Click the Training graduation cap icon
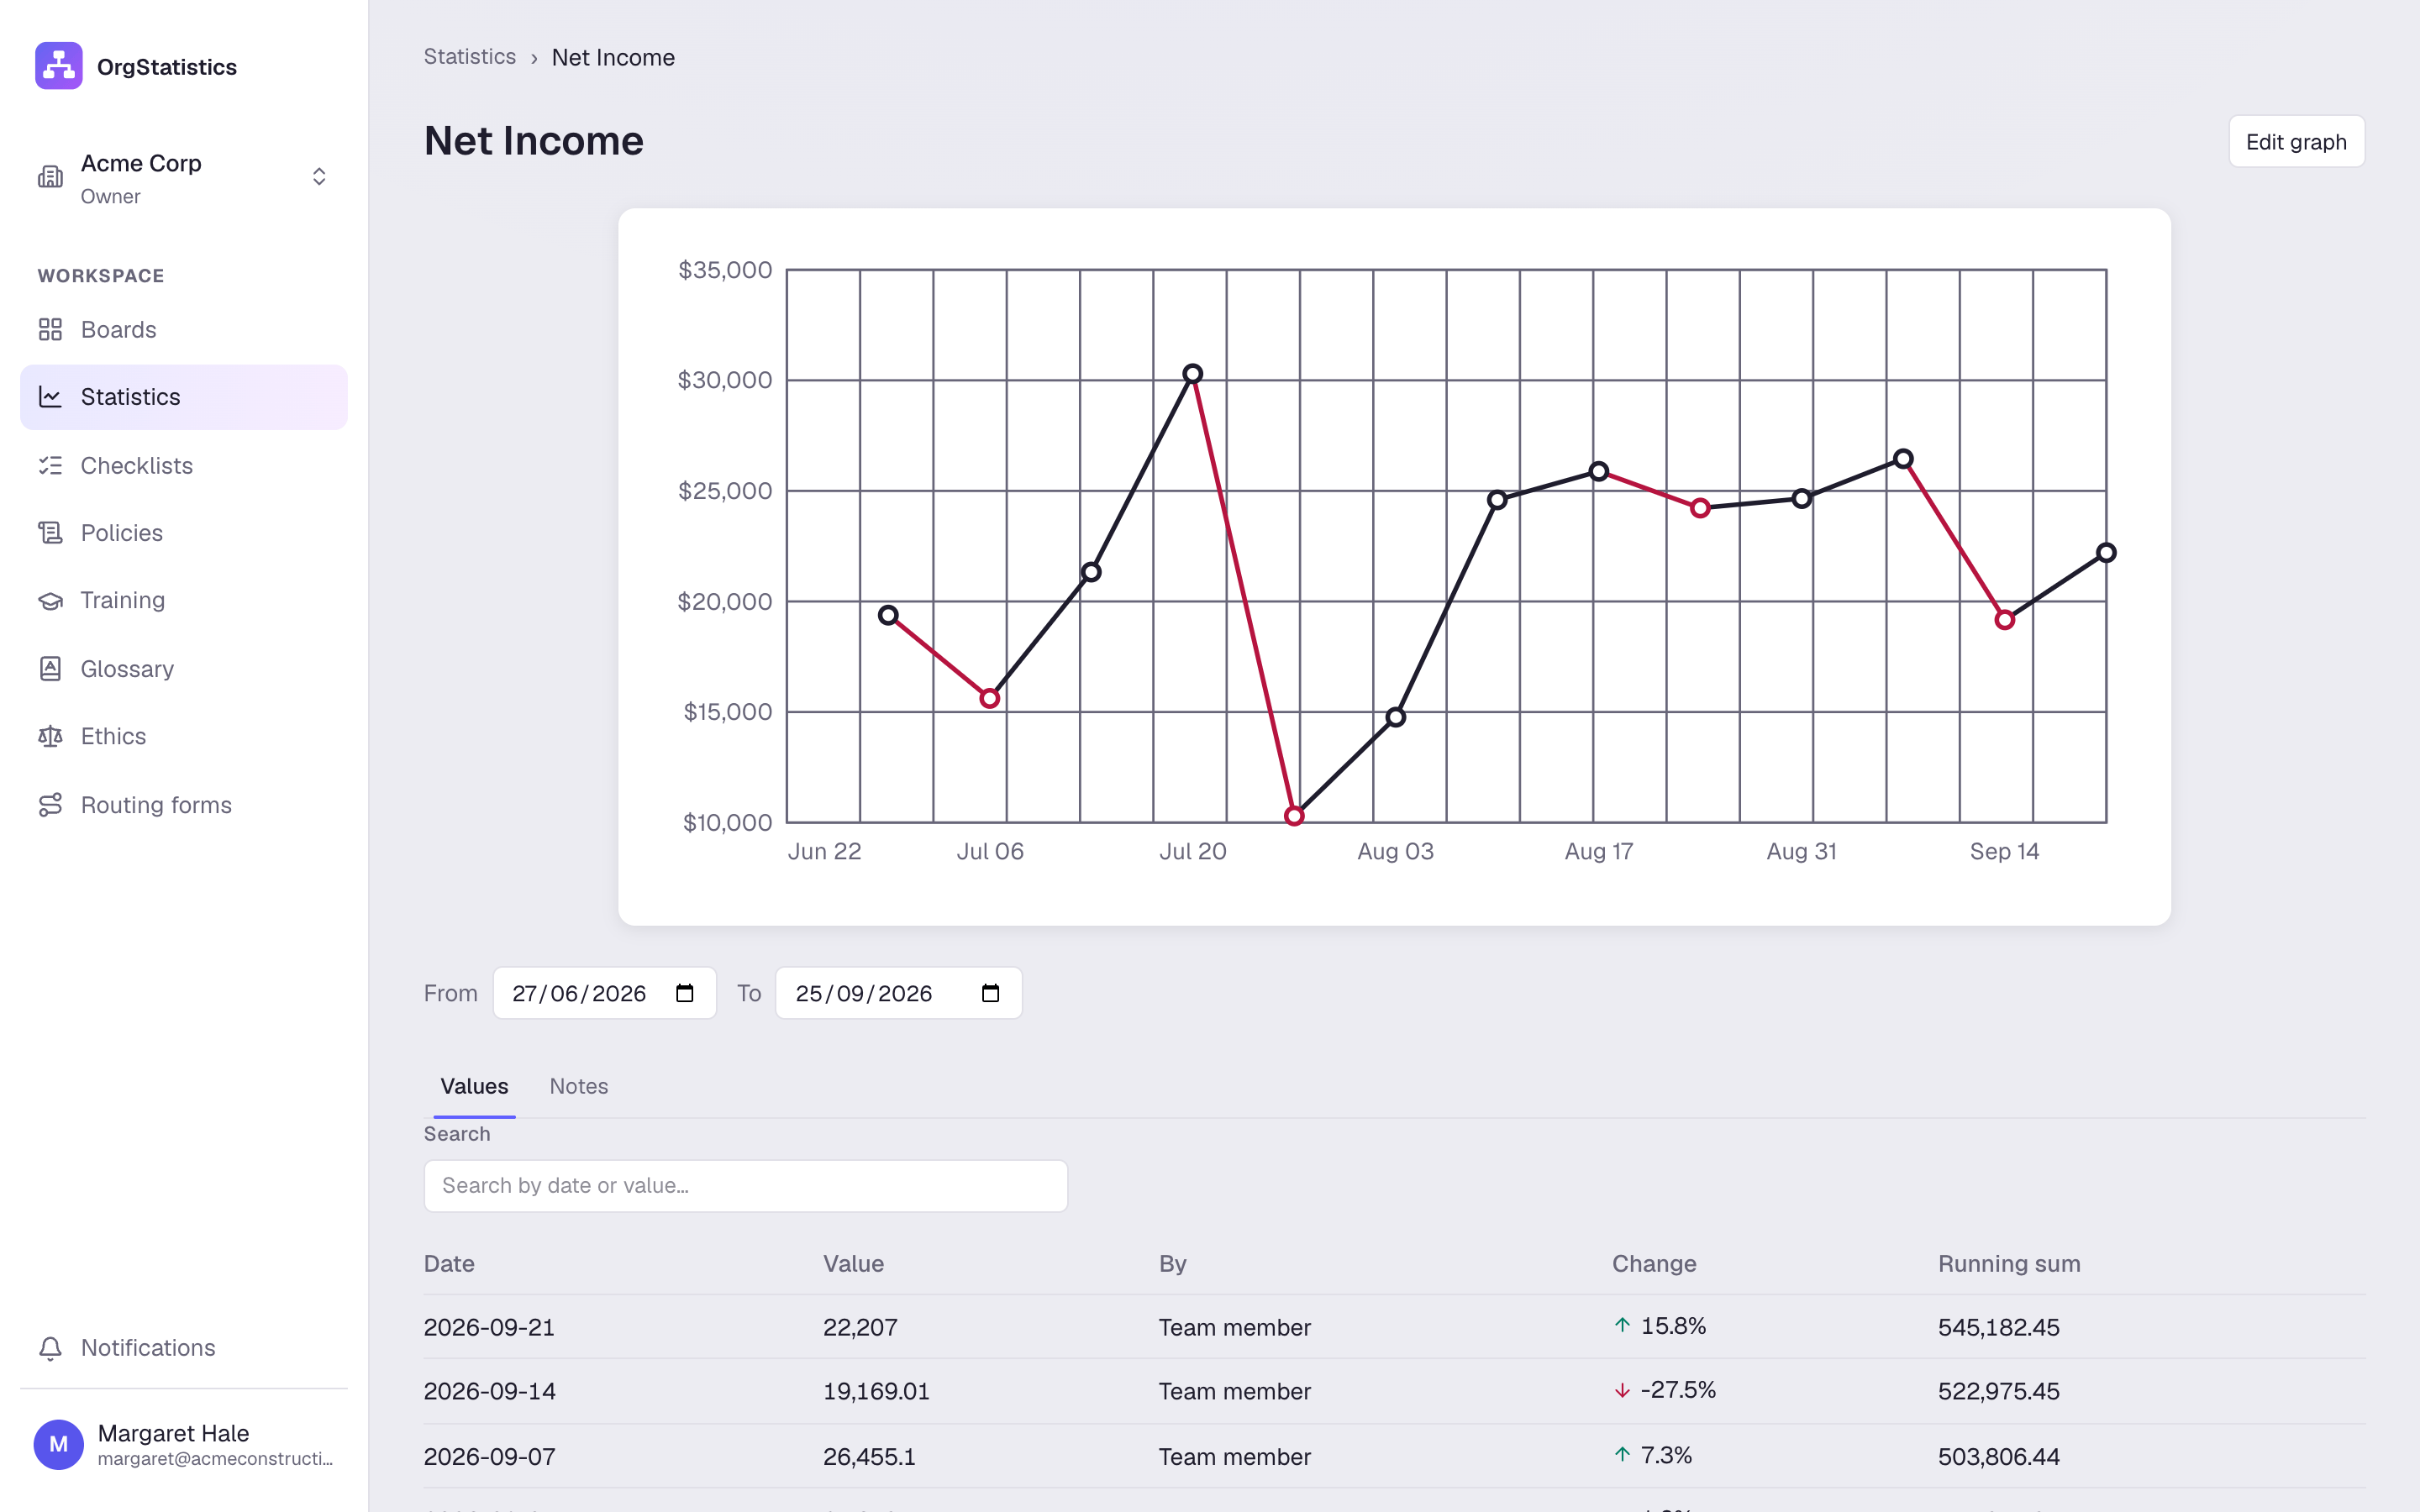Screen dimensions: 2420x1512 pos(50,600)
